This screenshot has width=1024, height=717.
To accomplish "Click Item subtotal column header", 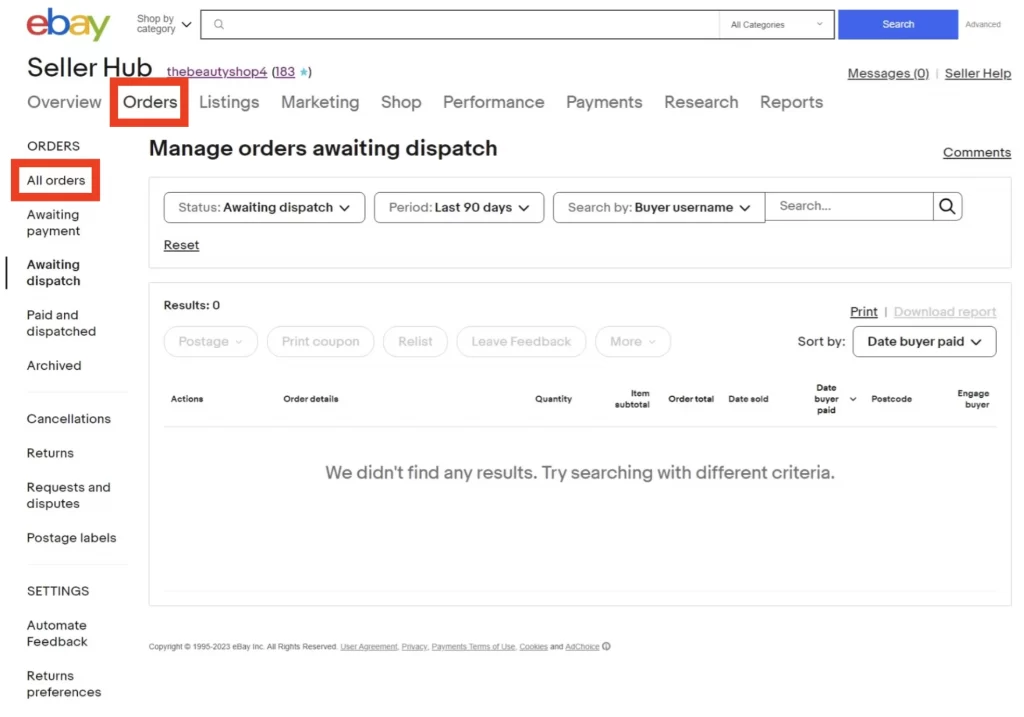I will click(632, 399).
